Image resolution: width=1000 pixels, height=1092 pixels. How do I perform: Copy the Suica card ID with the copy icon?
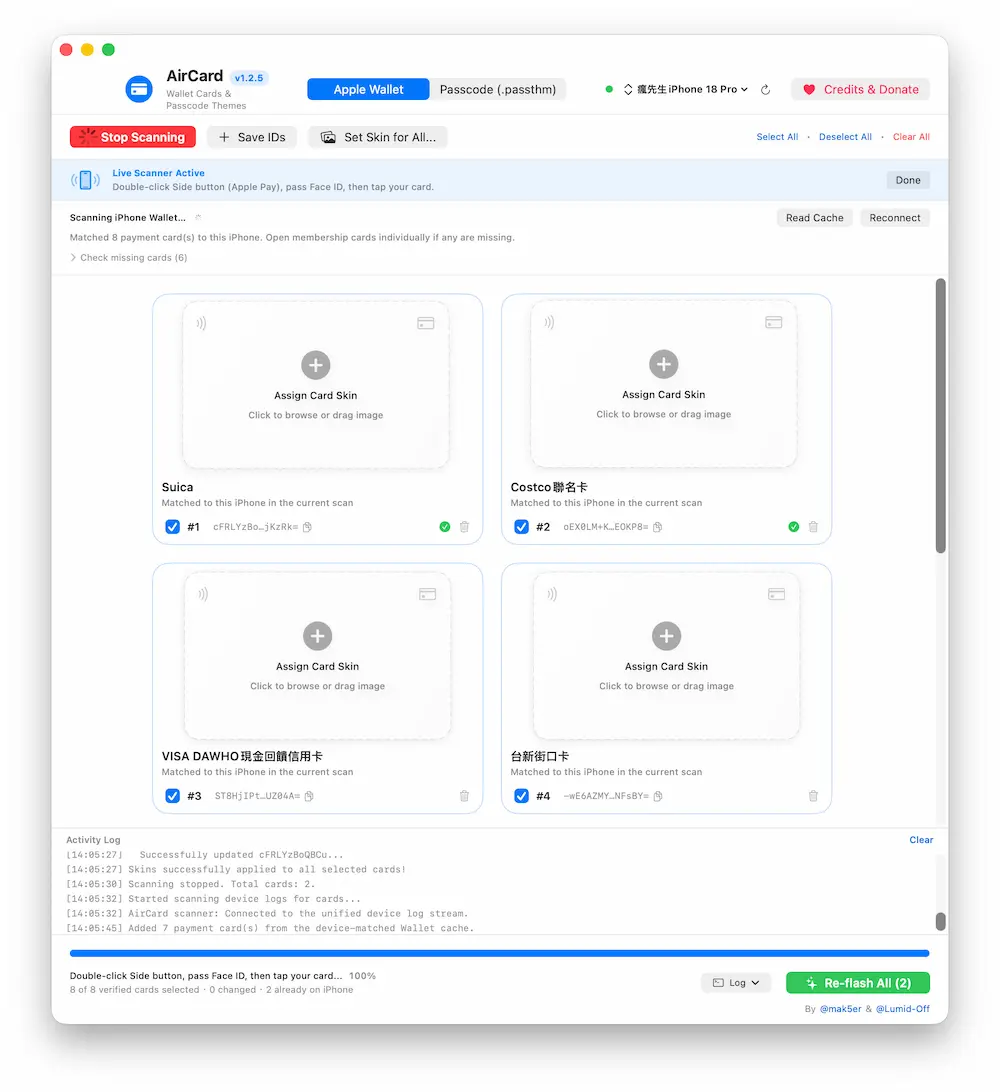click(x=307, y=527)
